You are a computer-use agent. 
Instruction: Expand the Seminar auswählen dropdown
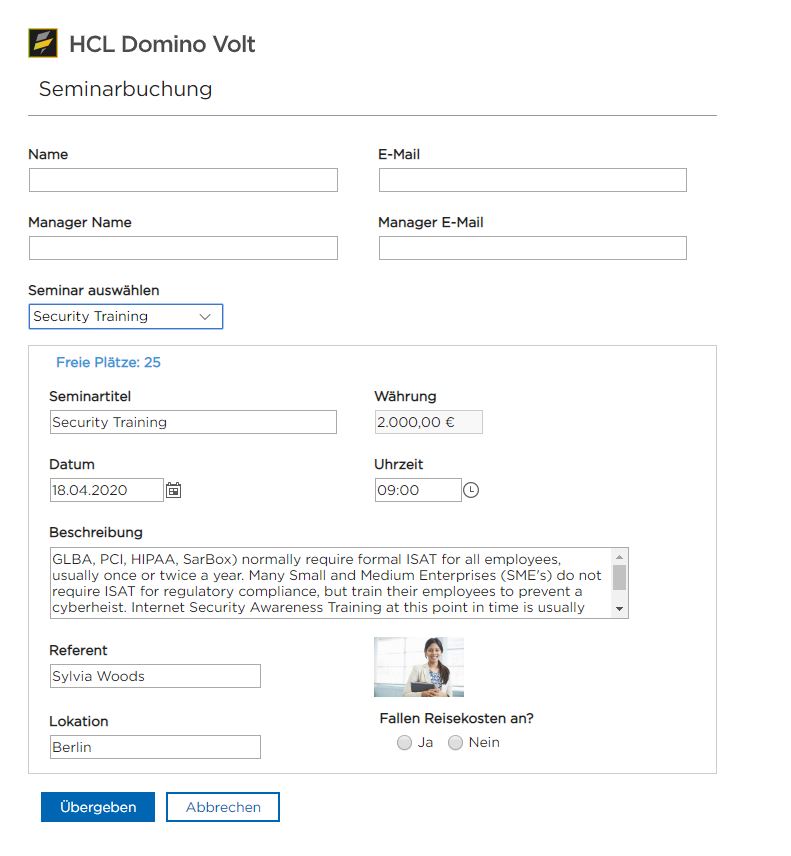(x=125, y=317)
